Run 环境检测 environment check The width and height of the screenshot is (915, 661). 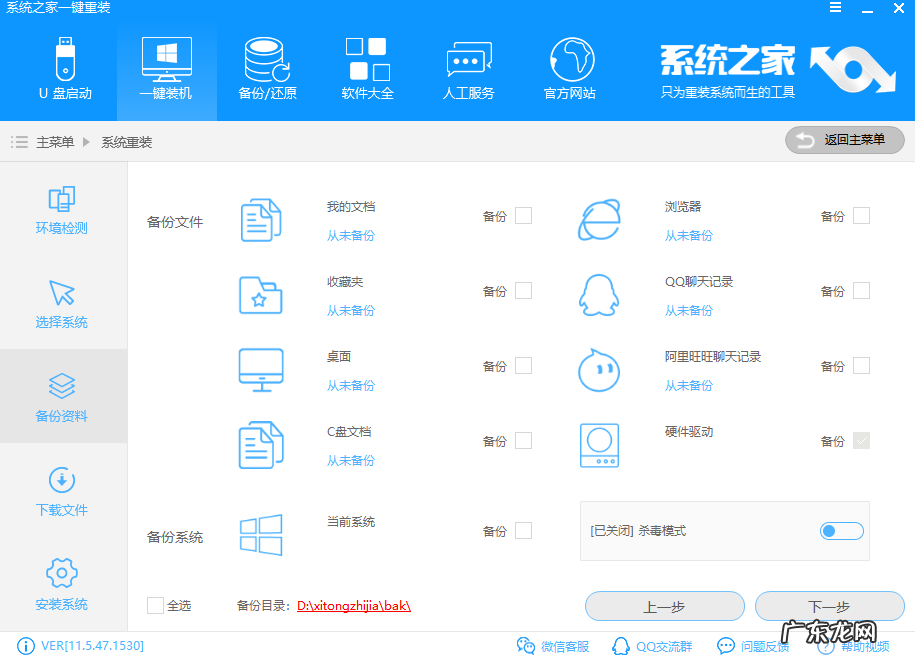click(x=62, y=210)
